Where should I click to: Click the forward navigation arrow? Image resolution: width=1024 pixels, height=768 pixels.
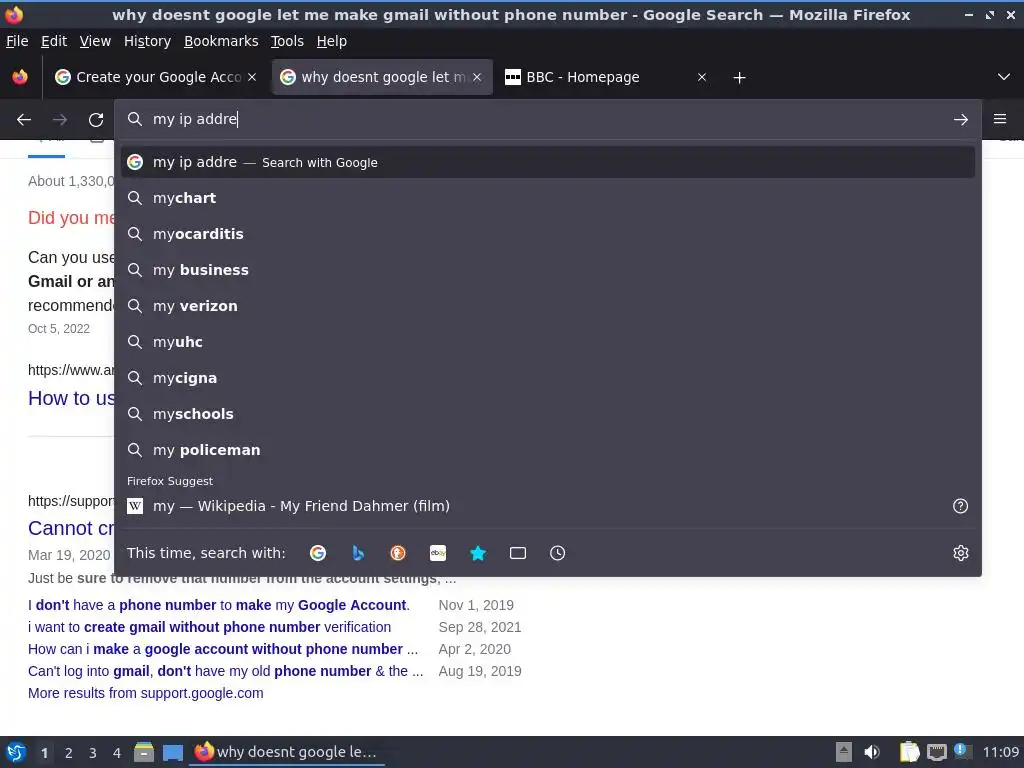tap(60, 120)
